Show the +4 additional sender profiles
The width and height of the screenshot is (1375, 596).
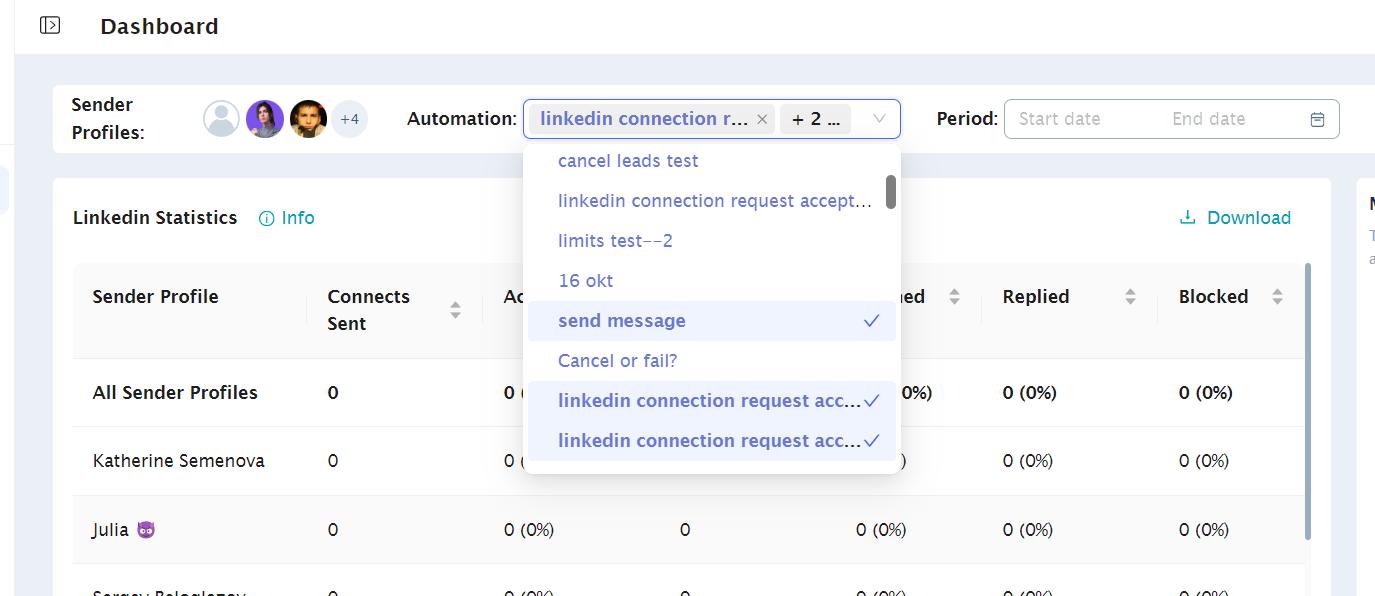(349, 119)
